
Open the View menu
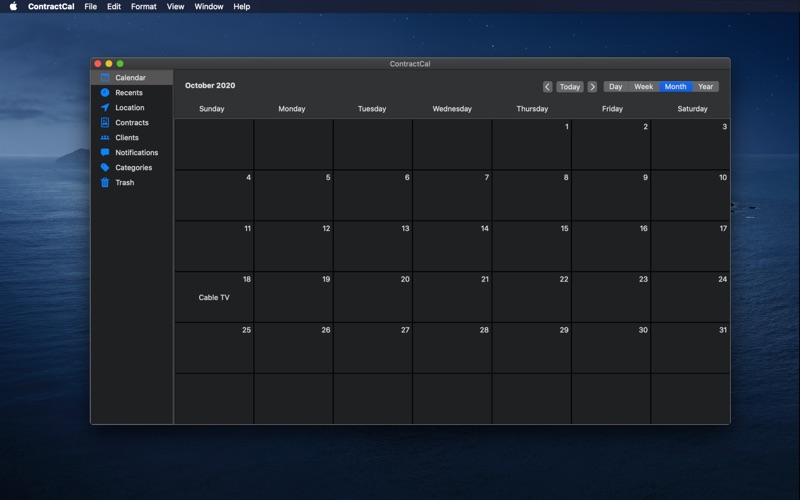pos(175,6)
